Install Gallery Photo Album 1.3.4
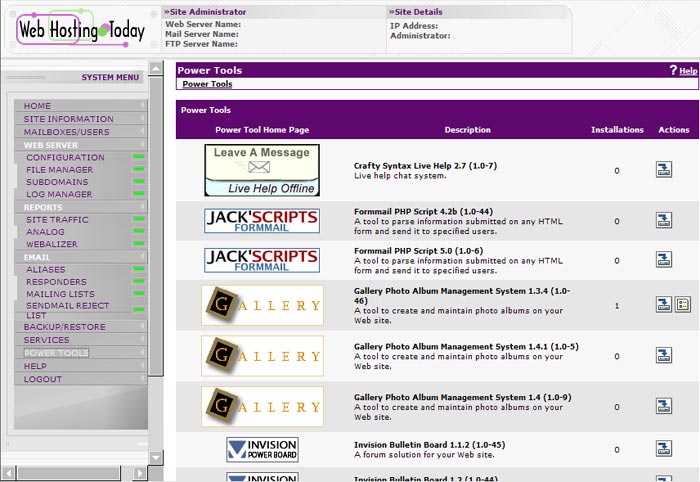The image size is (700, 482). click(x=664, y=305)
